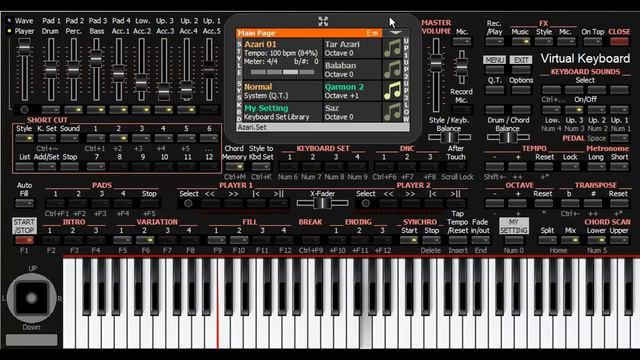The image size is (640, 360).
Task: Open My Setting Keyboard Set Library
Action: tap(281, 112)
